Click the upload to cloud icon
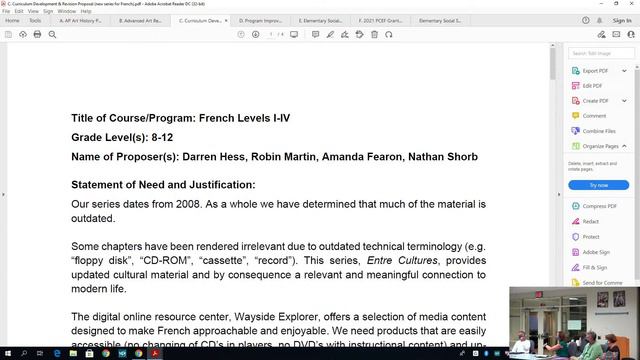640x360 pixels. [x=23, y=35]
